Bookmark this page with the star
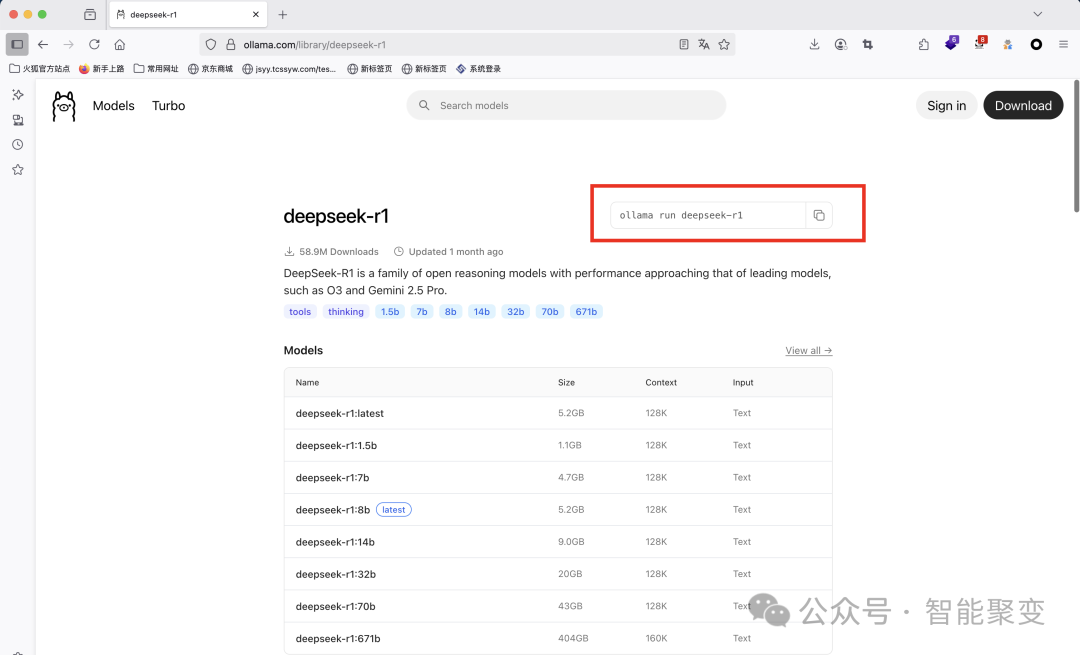This screenshot has height=655, width=1080. (x=724, y=44)
